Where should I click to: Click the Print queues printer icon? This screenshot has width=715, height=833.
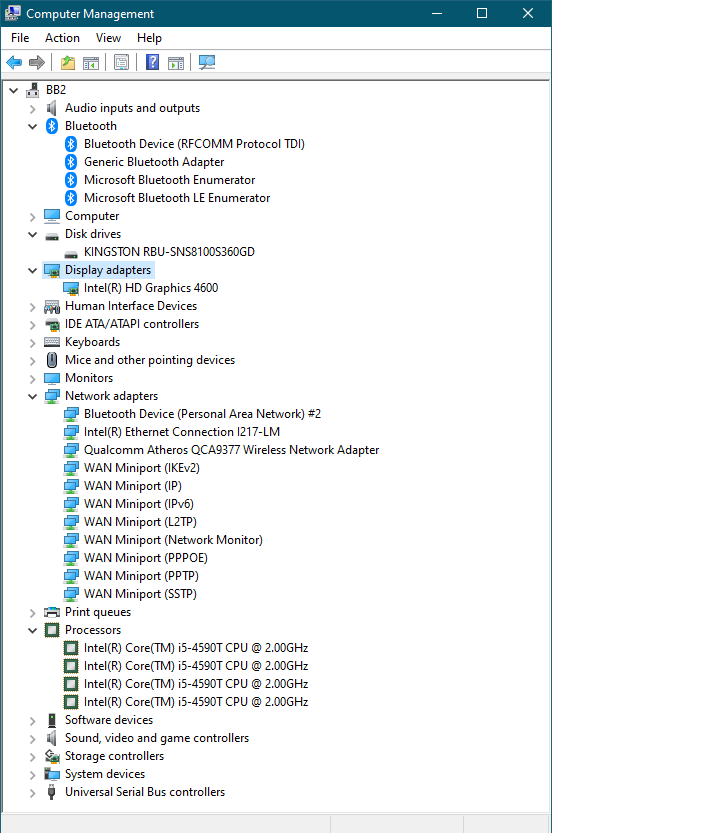52,612
